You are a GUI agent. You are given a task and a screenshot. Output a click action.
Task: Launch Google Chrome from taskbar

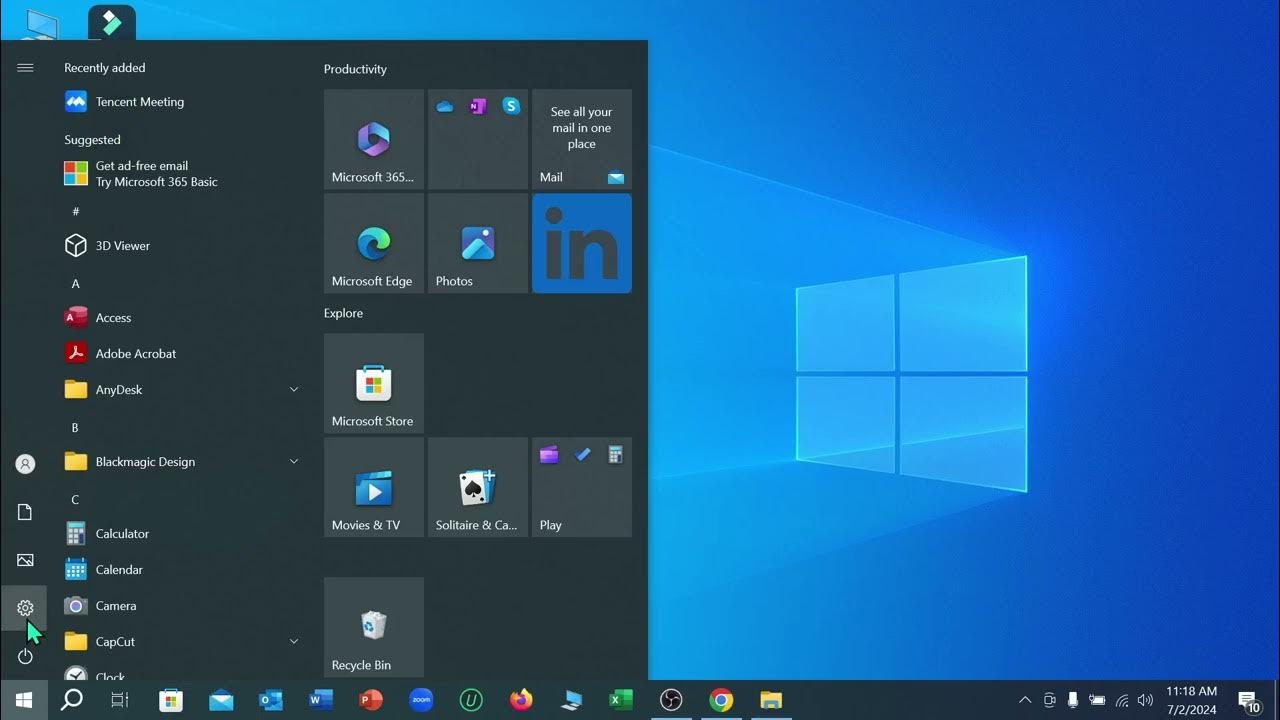pos(721,700)
